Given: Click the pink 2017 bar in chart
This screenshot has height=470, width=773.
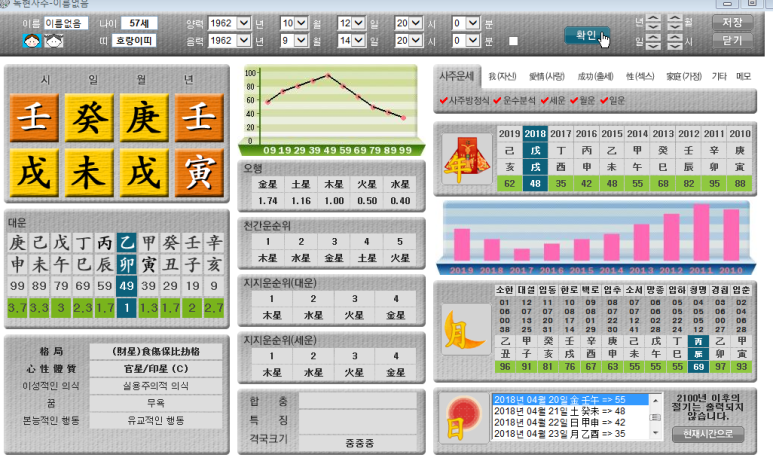Looking at the screenshot, I should 522,254.
